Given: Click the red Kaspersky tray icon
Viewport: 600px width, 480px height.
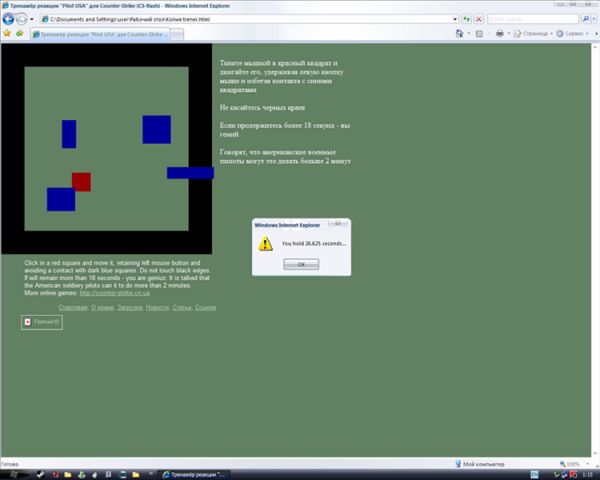Looking at the screenshot, I should tap(573, 475).
